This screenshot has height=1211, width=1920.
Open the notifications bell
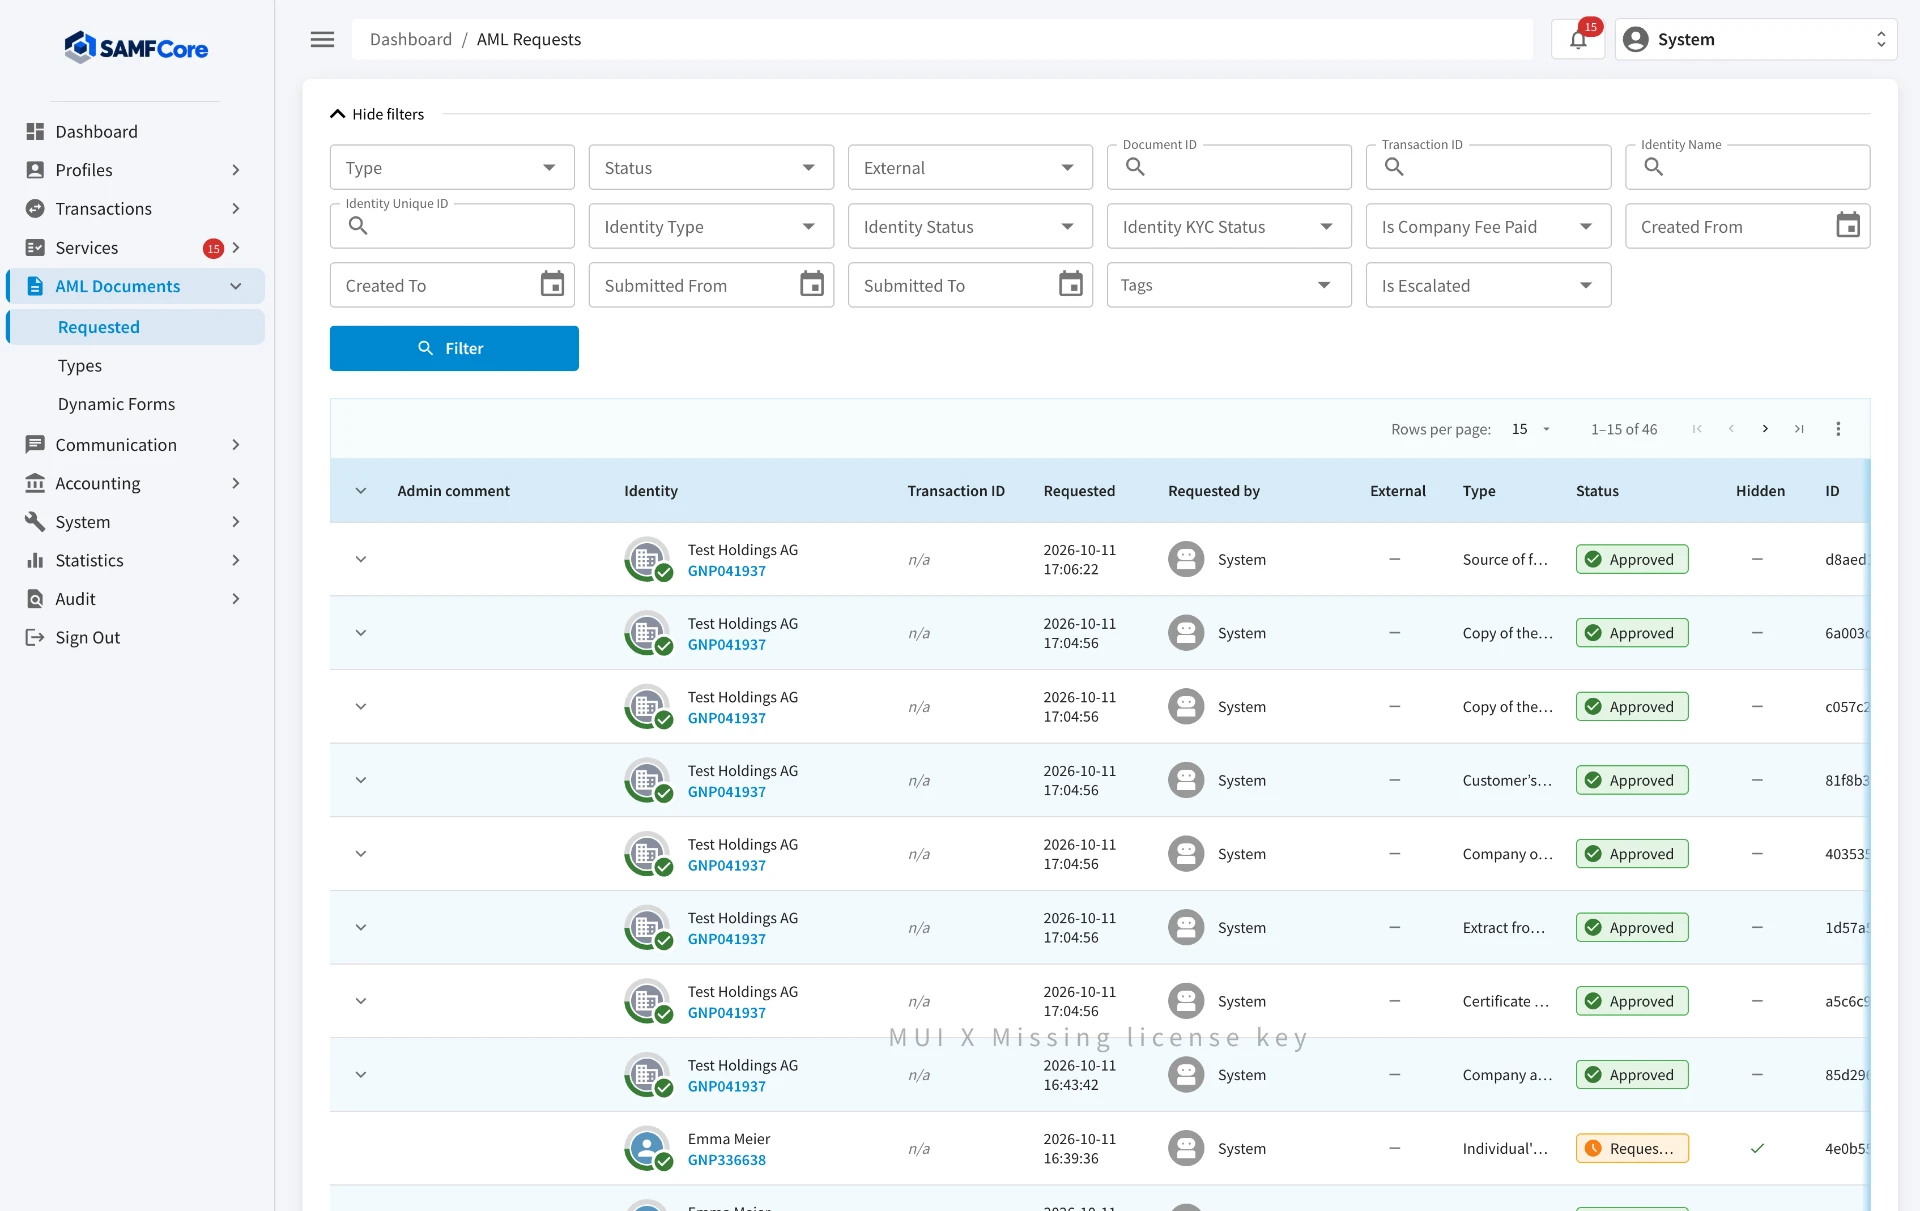tap(1578, 39)
